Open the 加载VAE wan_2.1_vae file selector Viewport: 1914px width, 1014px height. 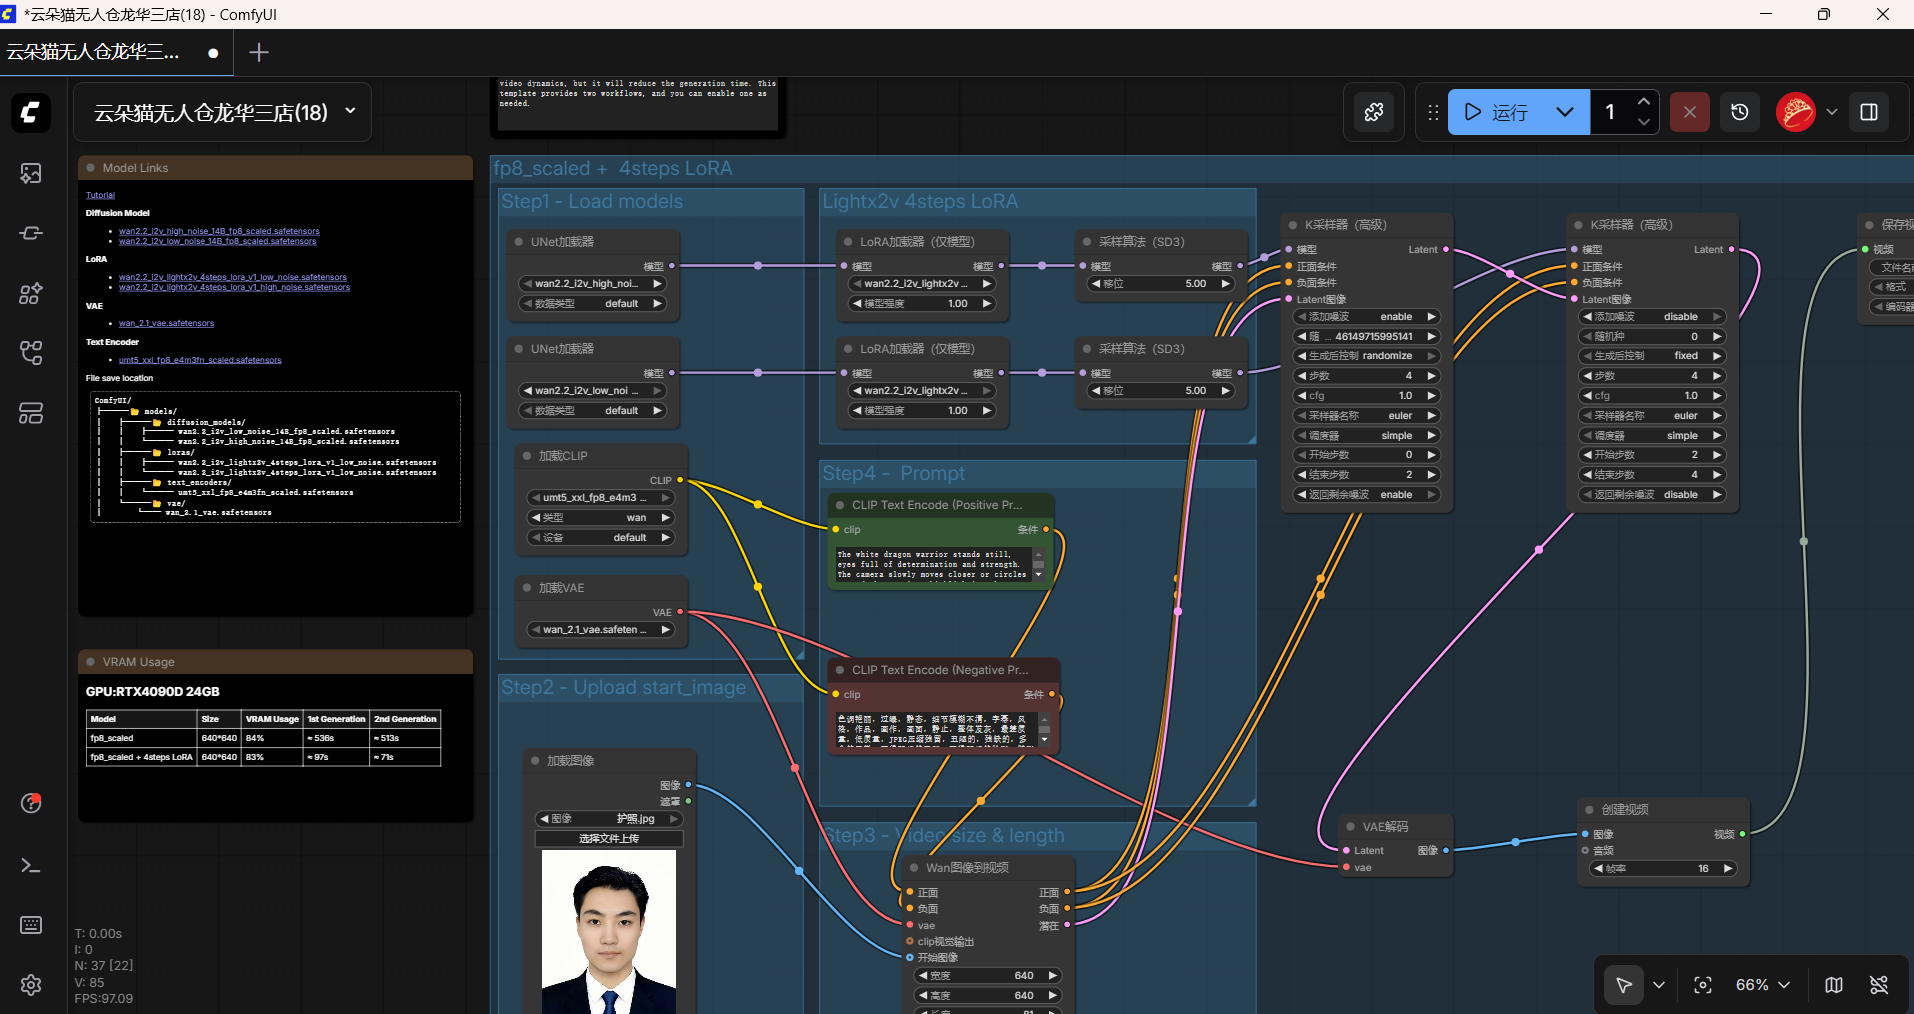pos(600,629)
